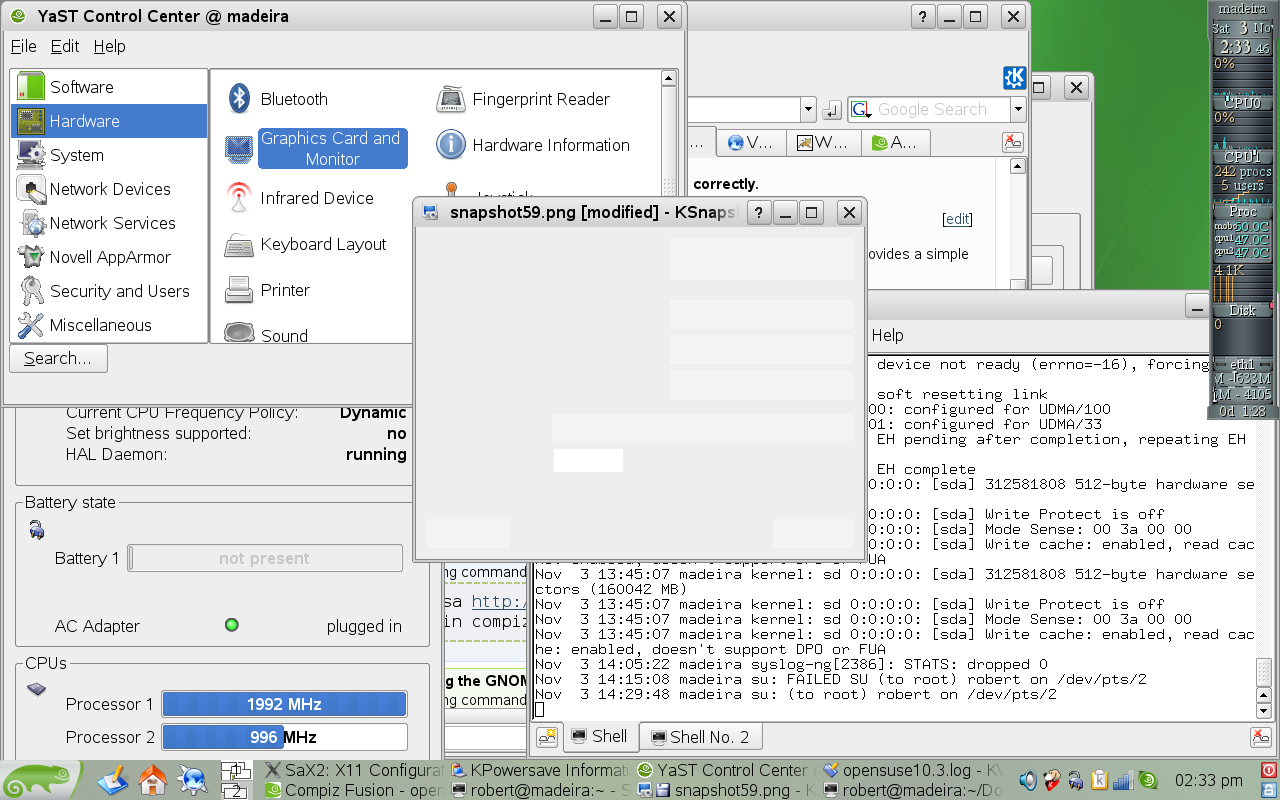Launch the Konqueror gear-globe icon in panel
Image resolution: width=1280 pixels, height=800 pixels.
192,780
